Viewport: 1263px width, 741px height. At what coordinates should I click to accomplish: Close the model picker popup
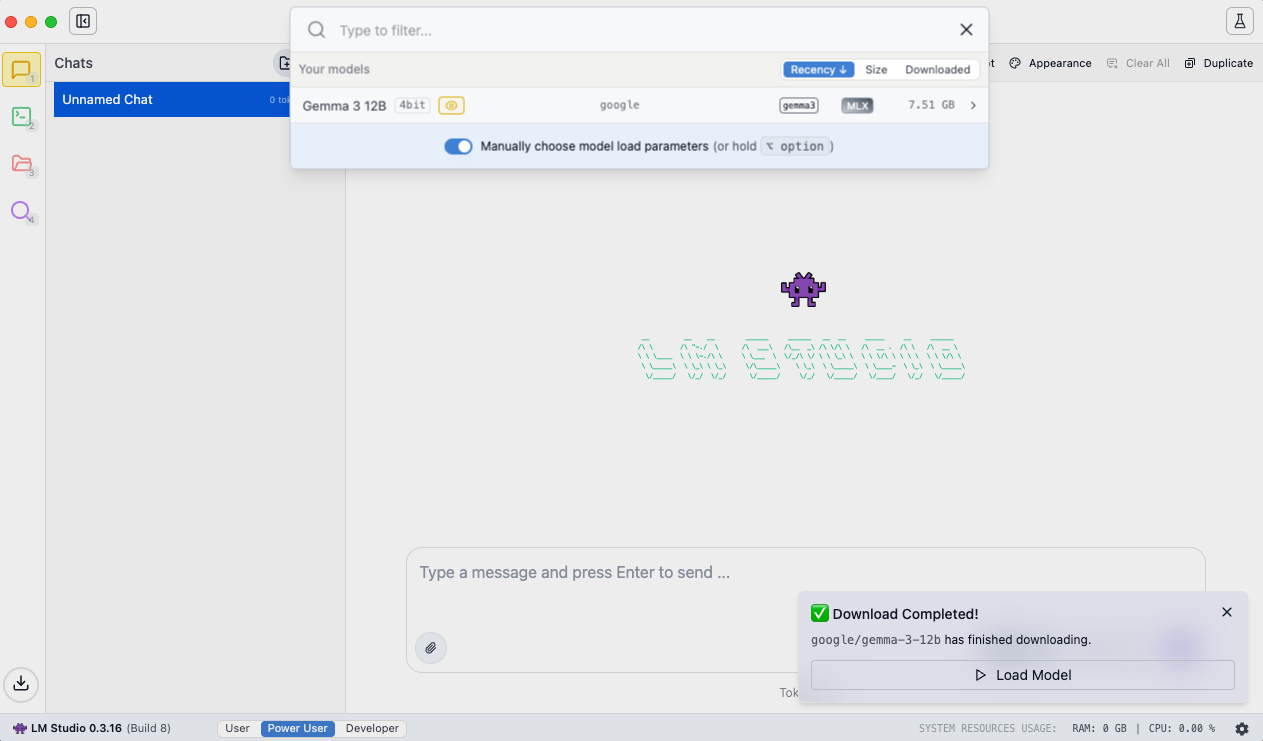pos(966,30)
